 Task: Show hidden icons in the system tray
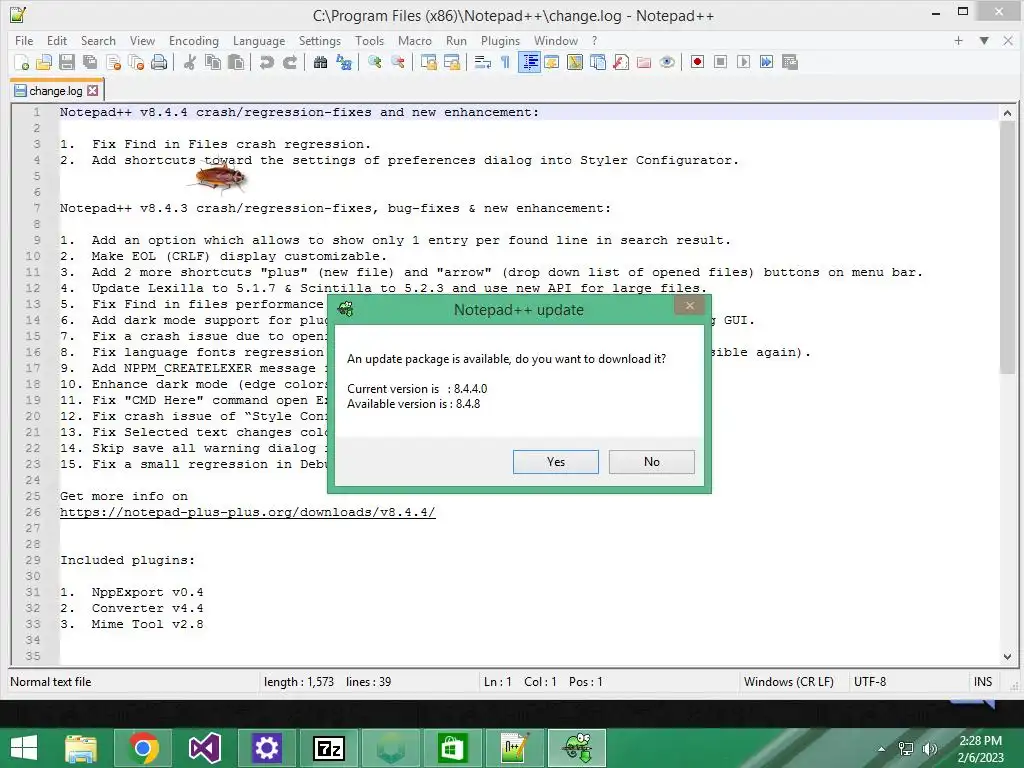pos(882,749)
